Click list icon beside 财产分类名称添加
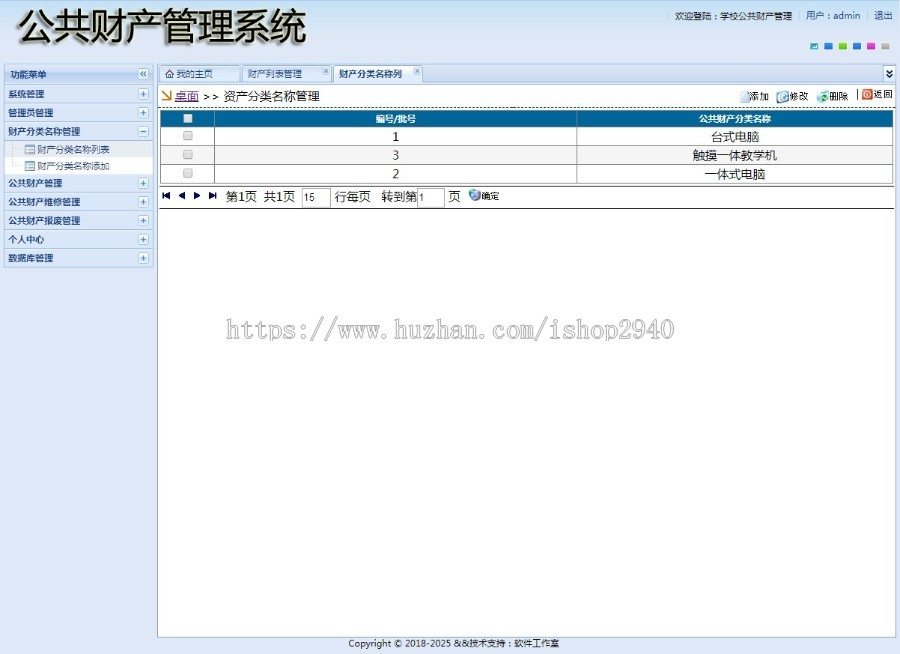Image resolution: width=900 pixels, height=654 pixels. click(30, 167)
